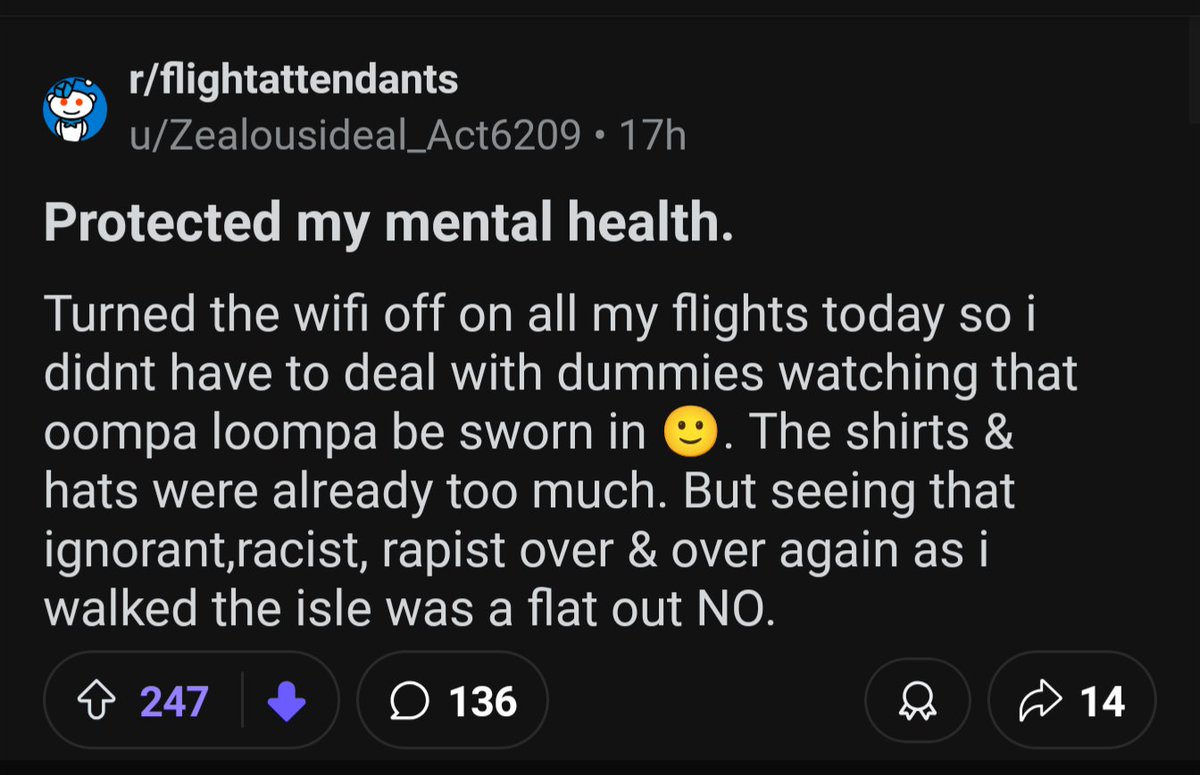1200x775 pixels.
Task: Click the line starting "ignorant,racist"
Action: (515, 549)
